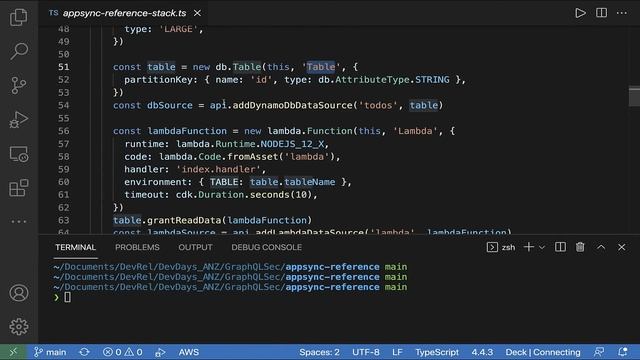
Task: Change file encoding UTF-8
Action: tap(366, 352)
